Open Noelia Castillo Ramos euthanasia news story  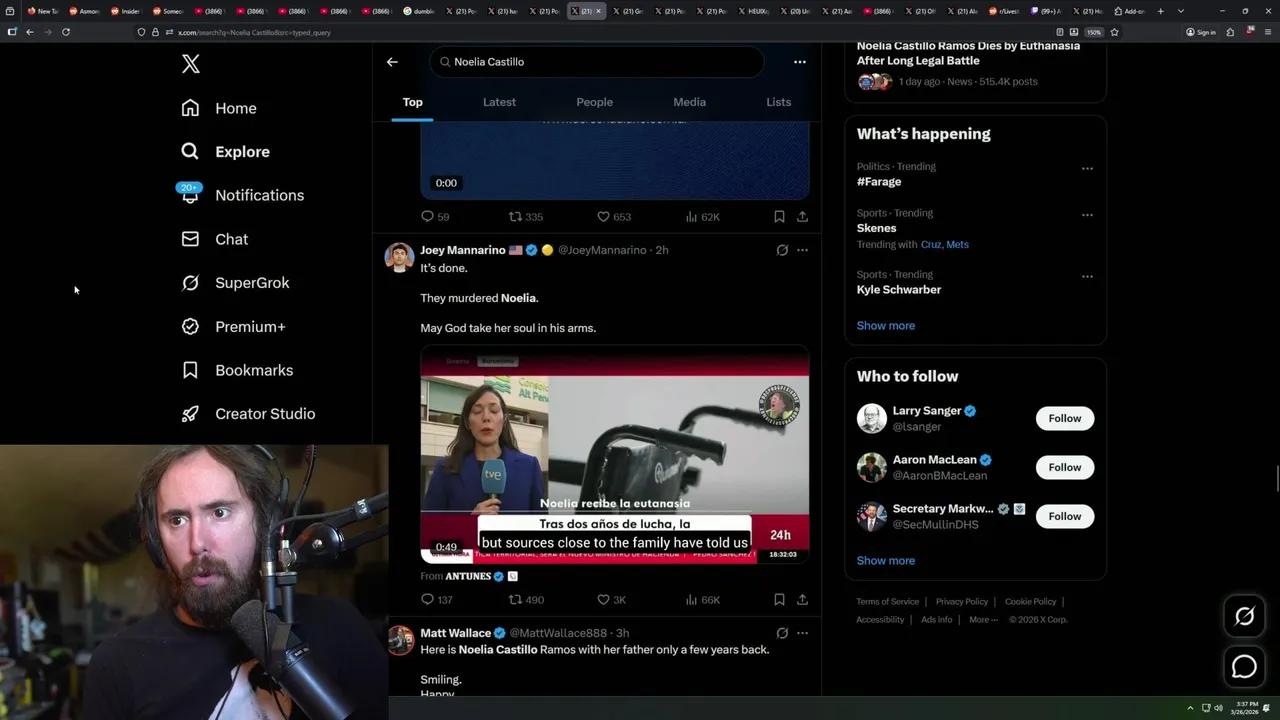[968, 53]
